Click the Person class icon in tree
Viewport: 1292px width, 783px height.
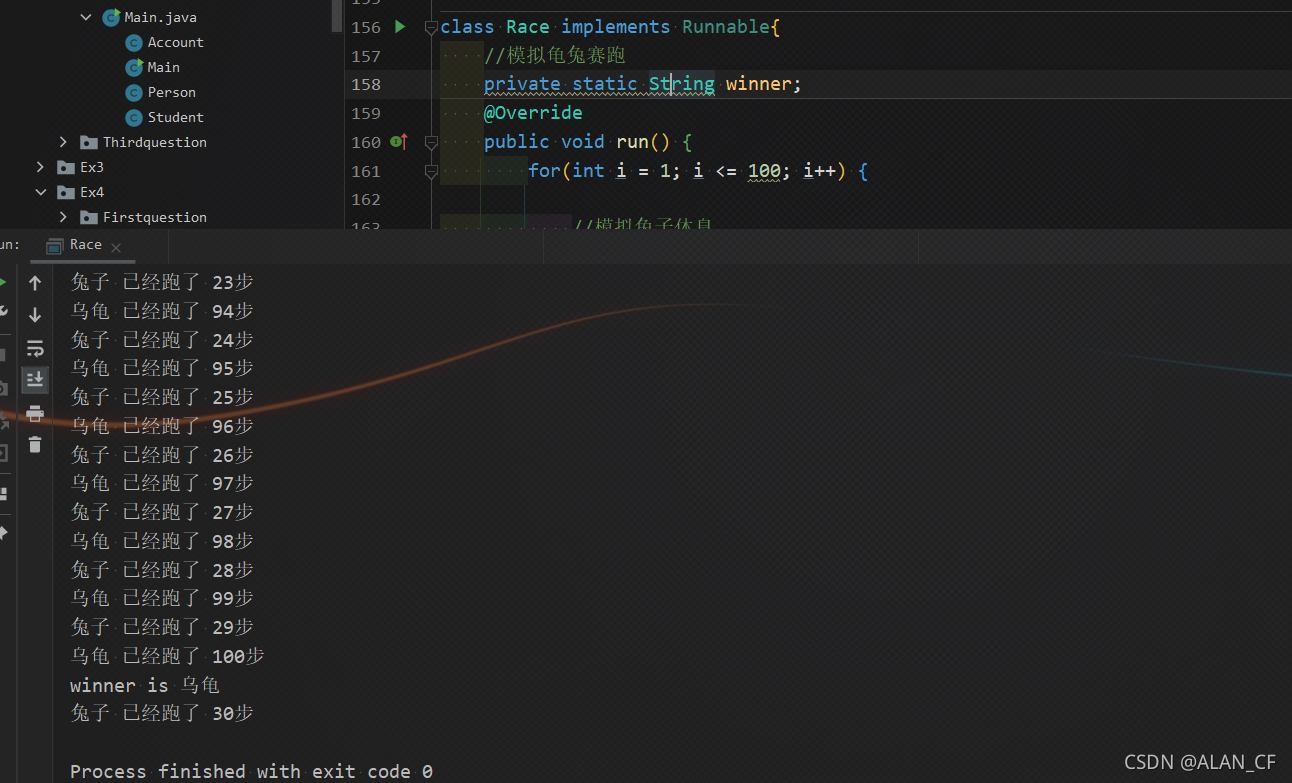point(134,92)
